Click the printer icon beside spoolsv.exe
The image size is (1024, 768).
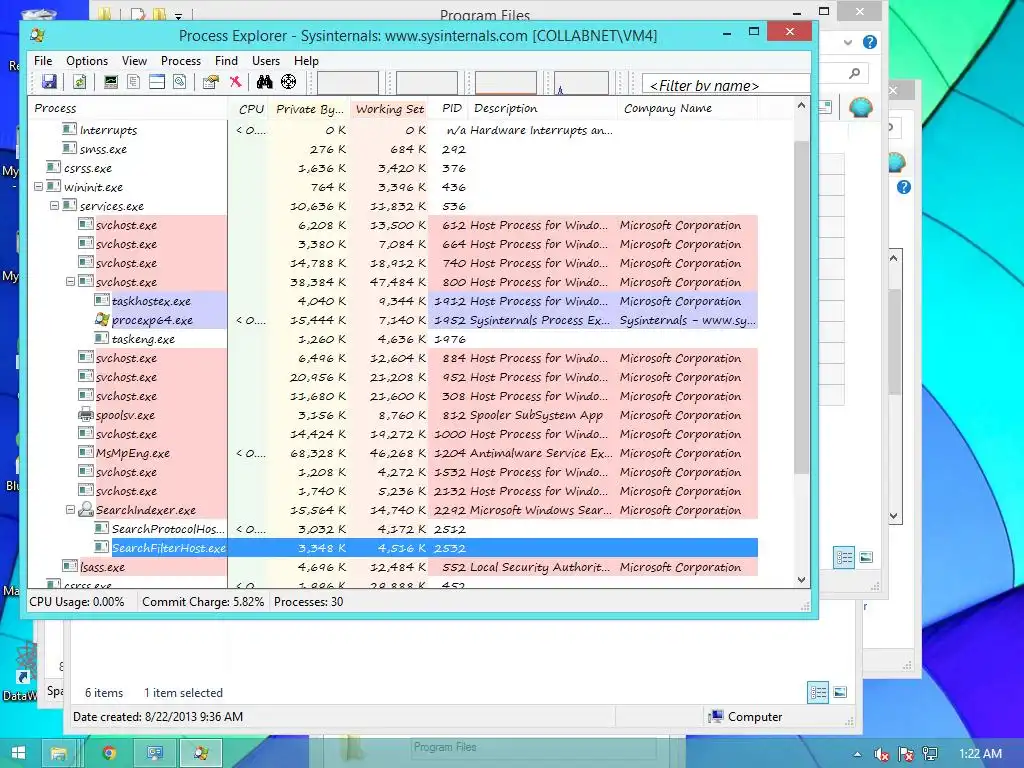(x=86, y=414)
